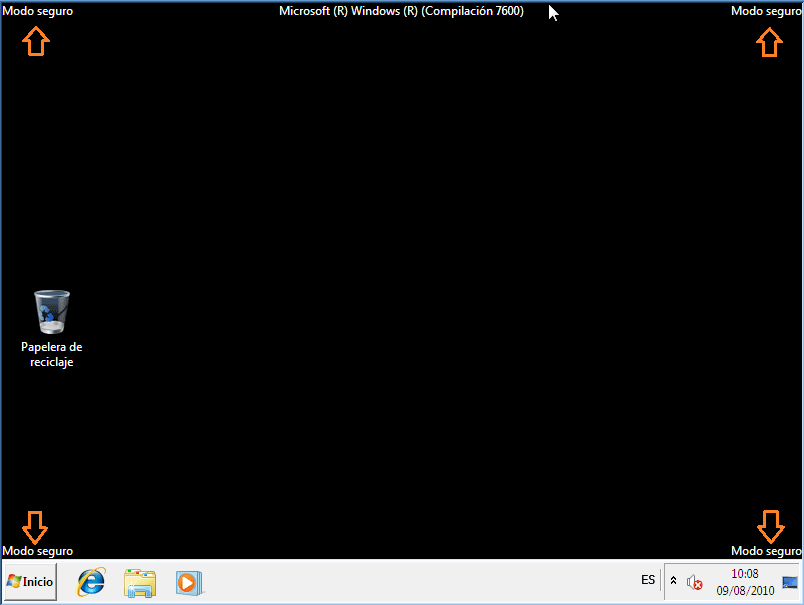Click the empty taskbar area right of Media Player
The width and height of the screenshot is (804, 605).
420,581
